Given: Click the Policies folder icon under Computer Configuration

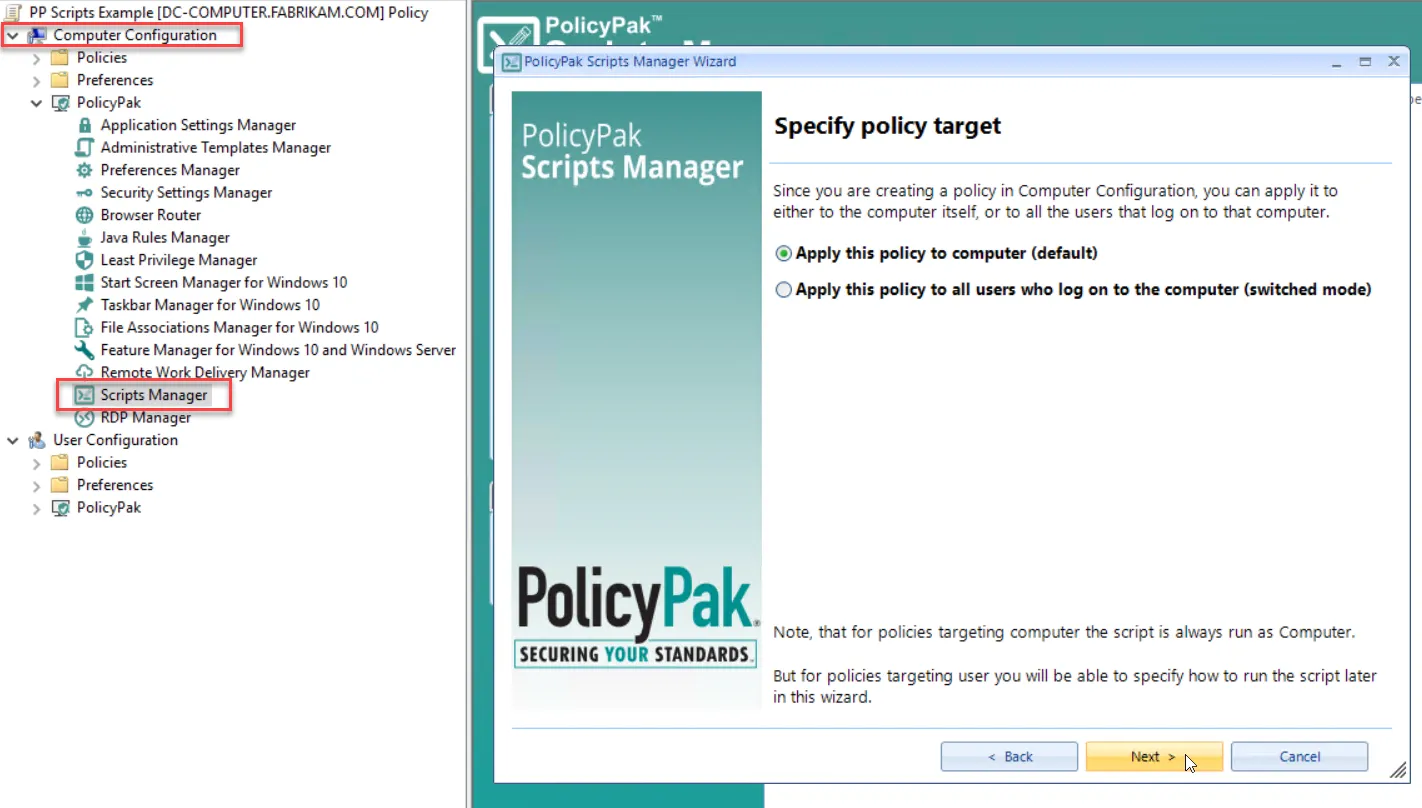Looking at the screenshot, I should pos(60,57).
